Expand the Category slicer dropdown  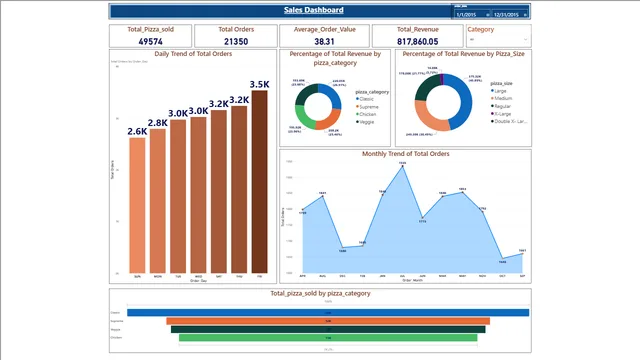pos(525,40)
